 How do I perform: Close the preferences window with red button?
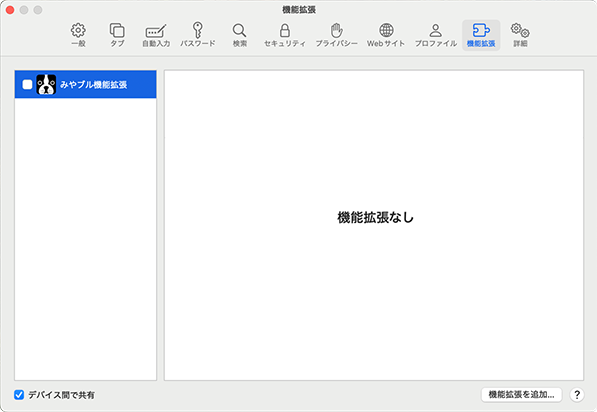(x=10, y=10)
